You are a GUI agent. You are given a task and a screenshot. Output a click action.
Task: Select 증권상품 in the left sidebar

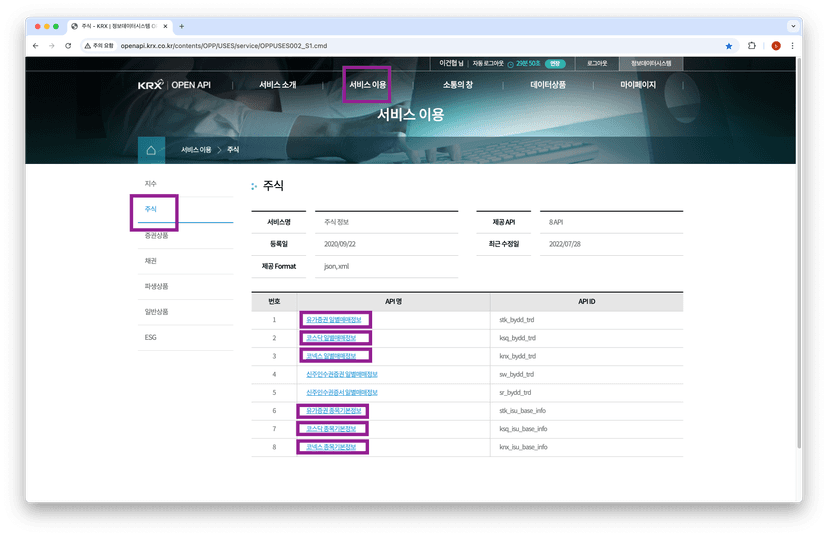pos(156,236)
